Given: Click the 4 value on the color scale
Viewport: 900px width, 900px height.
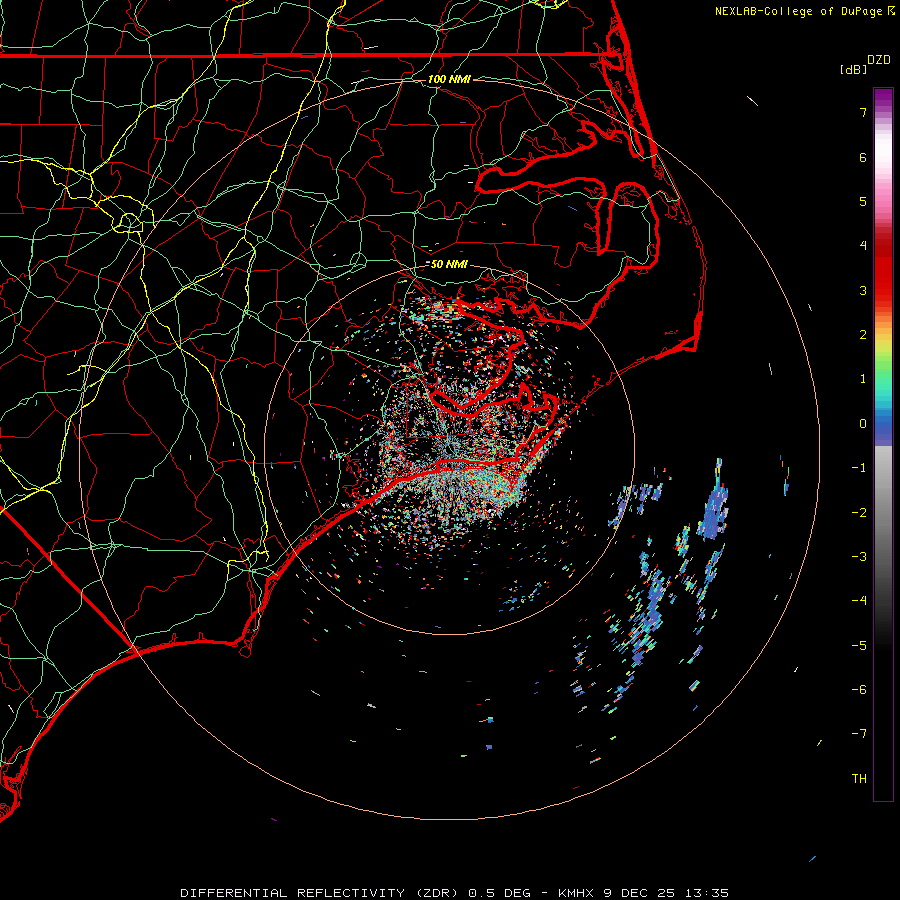Looking at the screenshot, I should coord(863,246).
